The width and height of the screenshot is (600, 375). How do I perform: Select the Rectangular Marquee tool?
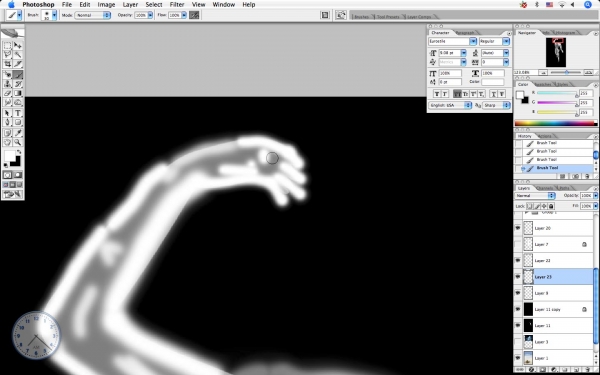coord(7,46)
